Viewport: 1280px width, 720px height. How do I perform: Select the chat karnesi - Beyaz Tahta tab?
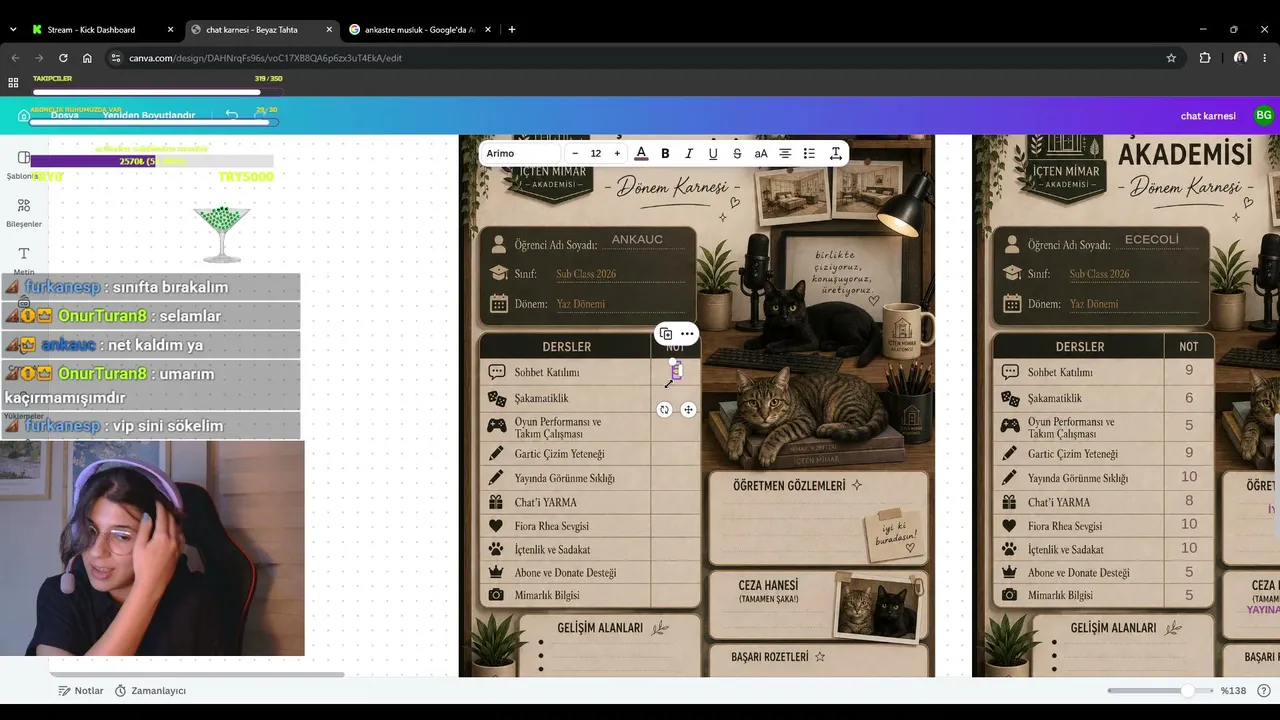coord(260,30)
